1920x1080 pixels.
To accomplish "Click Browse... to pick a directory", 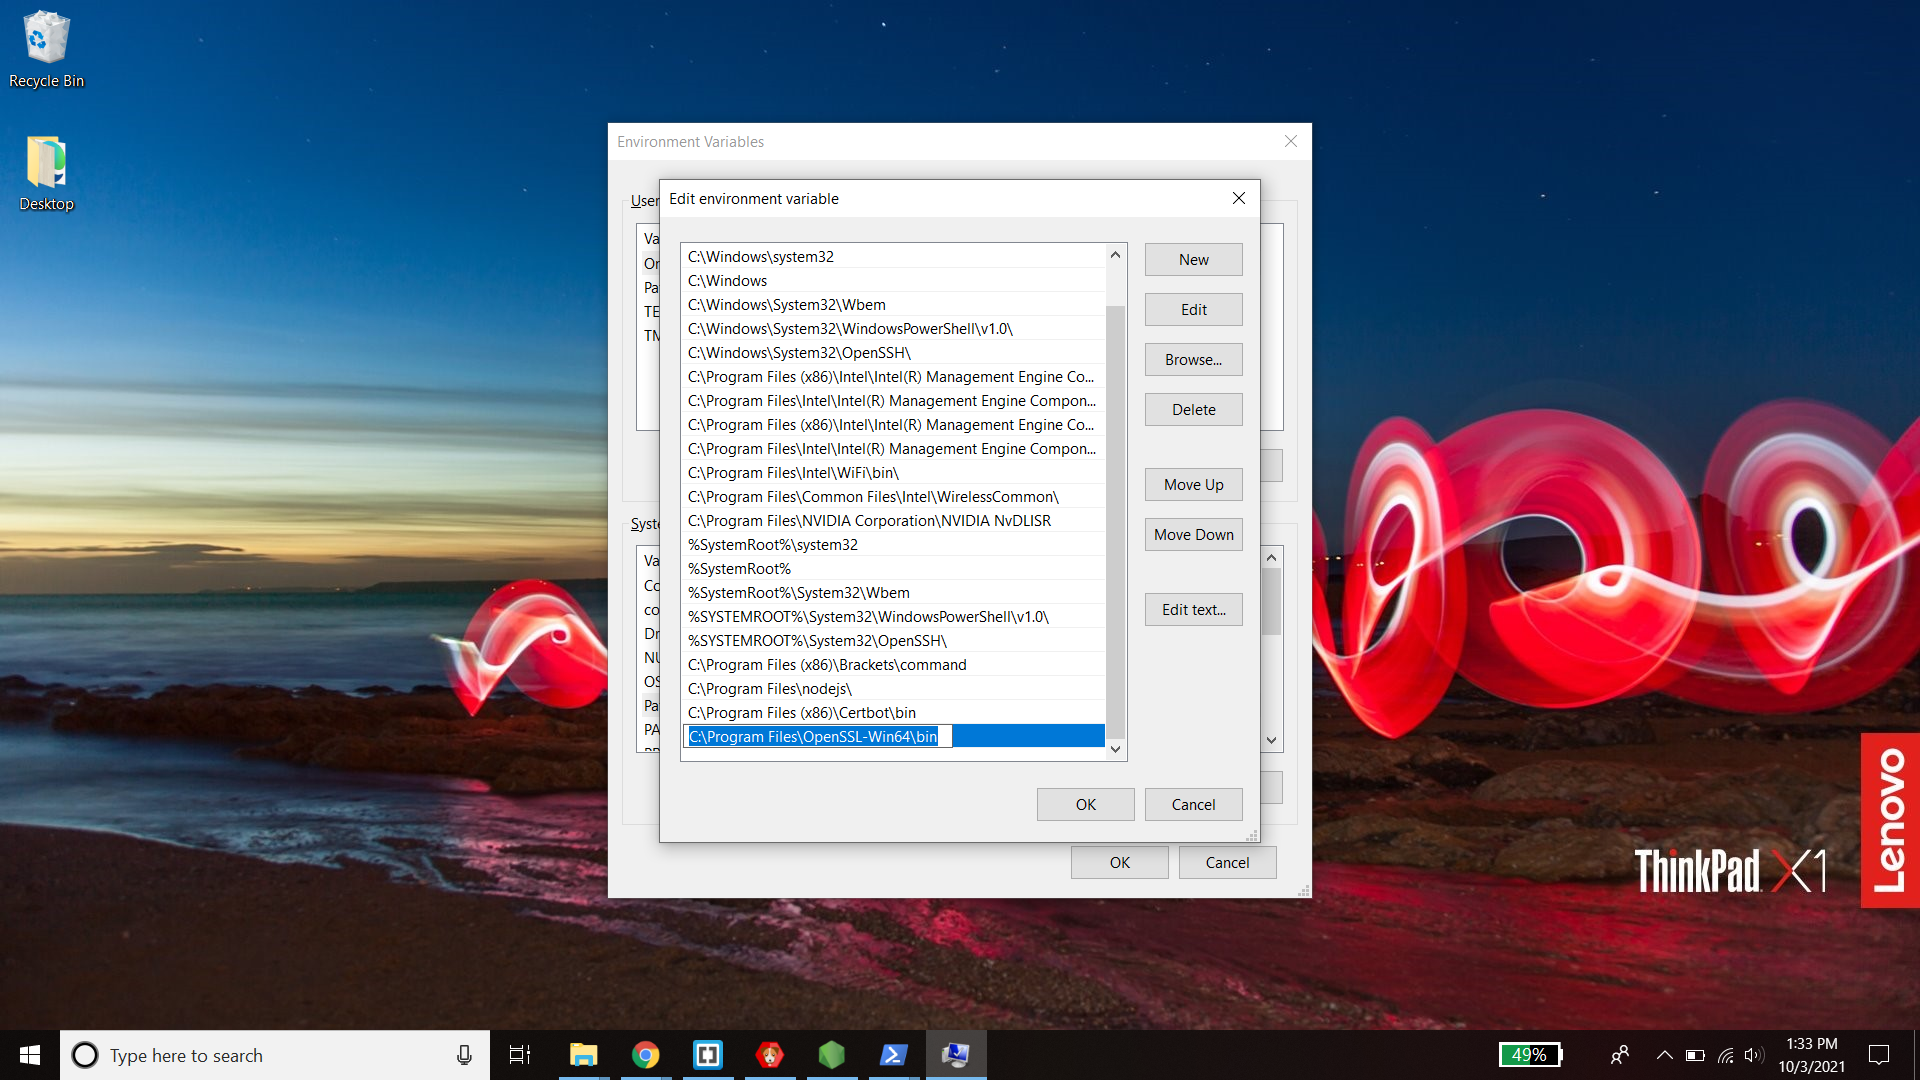I will tap(1193, 360).
